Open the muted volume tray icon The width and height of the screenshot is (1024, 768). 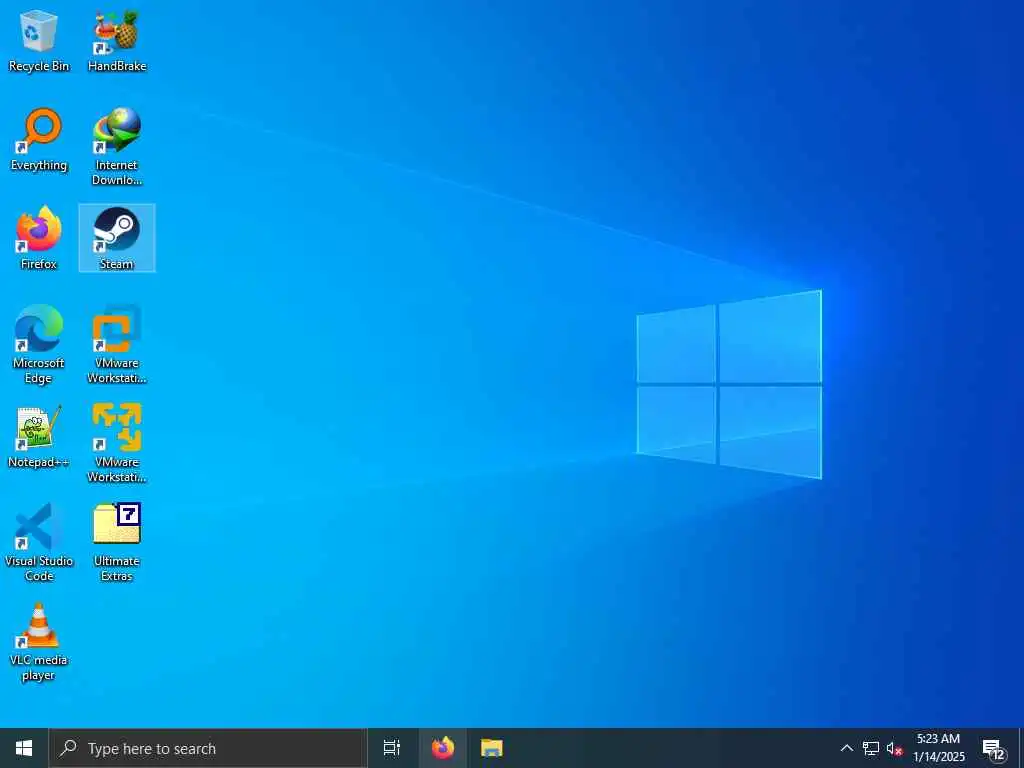point(894,748)
